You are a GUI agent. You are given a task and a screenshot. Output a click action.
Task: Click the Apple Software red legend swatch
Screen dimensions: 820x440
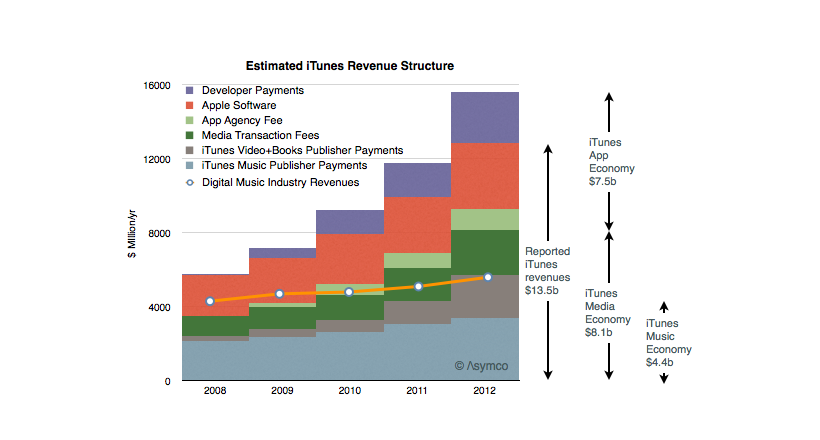[x=190, y=105]
